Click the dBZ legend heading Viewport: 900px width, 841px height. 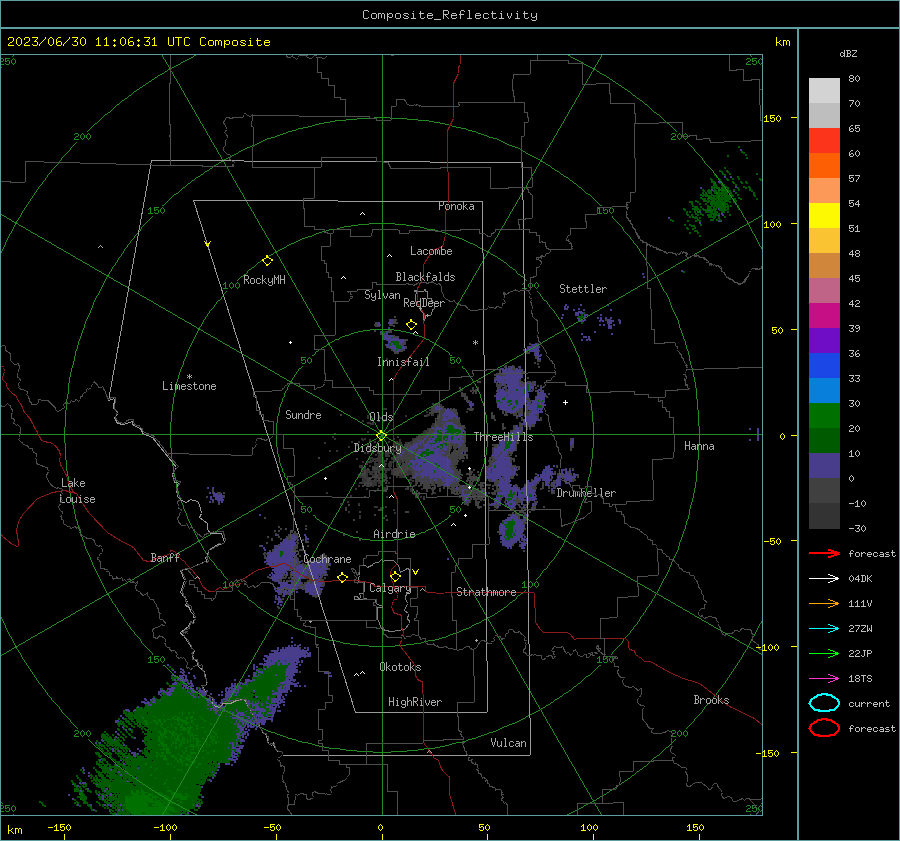[848, 53]
